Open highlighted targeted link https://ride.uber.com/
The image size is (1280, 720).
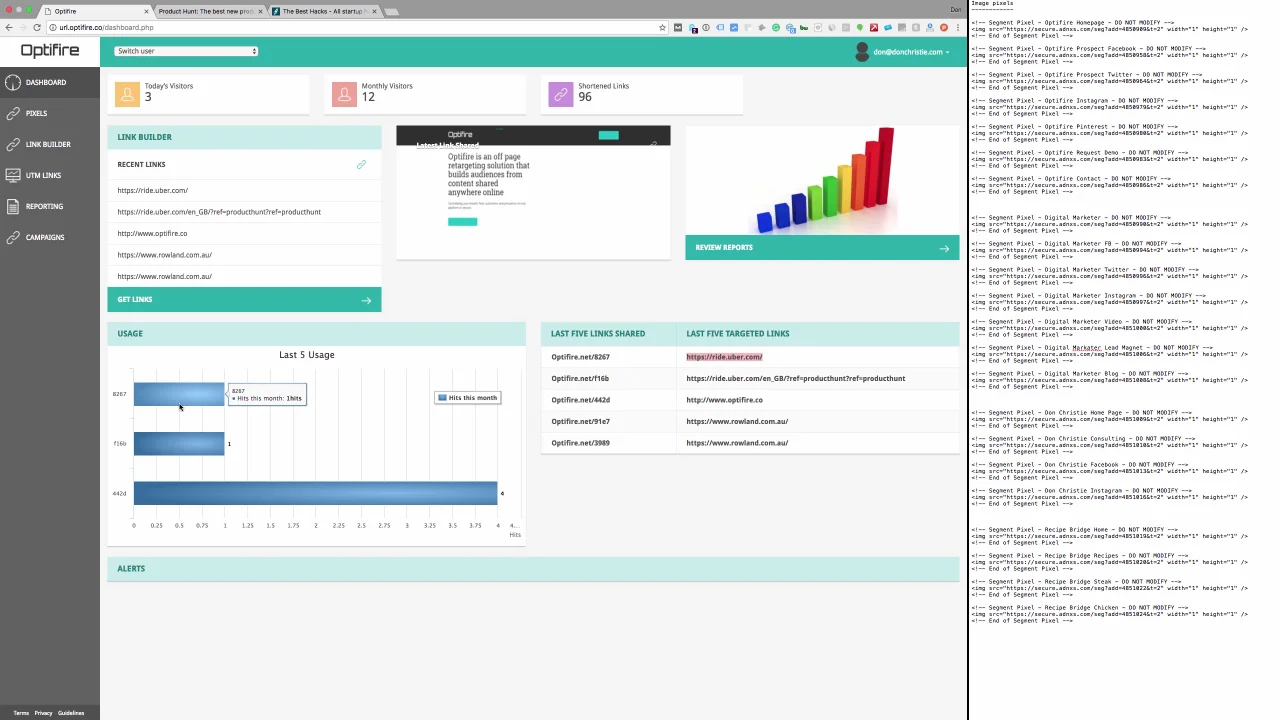click(x=724, y=357)
